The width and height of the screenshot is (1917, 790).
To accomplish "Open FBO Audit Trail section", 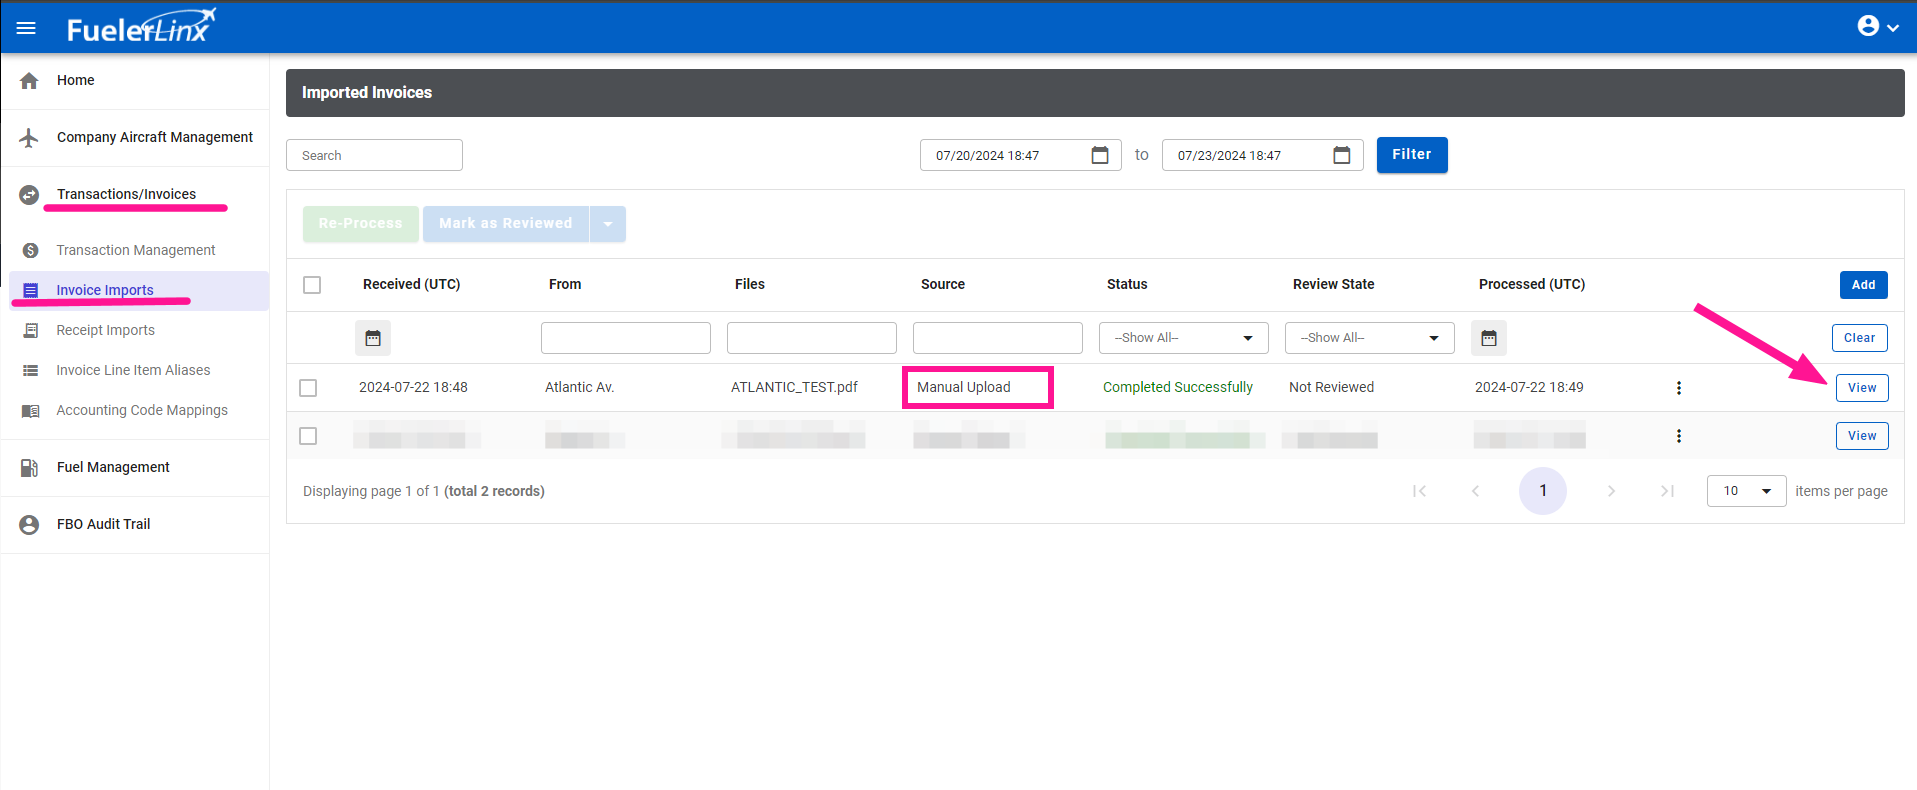I will [103, 524].
